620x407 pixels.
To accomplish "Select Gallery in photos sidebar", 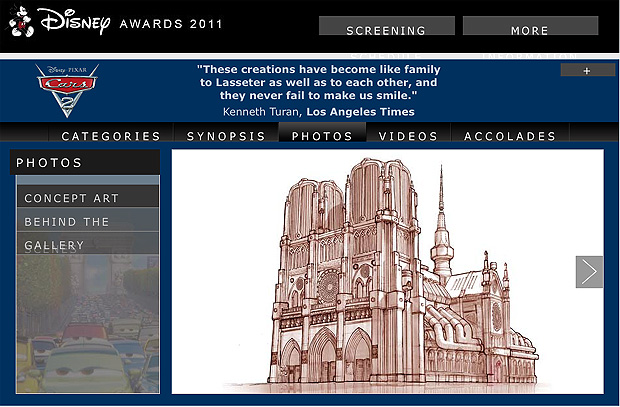I will [88, 243].
